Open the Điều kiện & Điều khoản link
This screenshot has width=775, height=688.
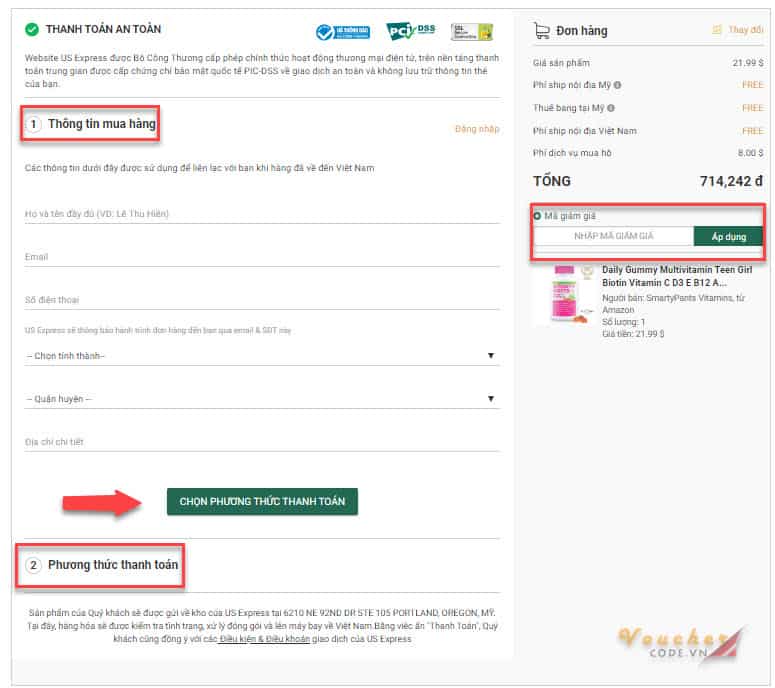(x=264, y=639)
